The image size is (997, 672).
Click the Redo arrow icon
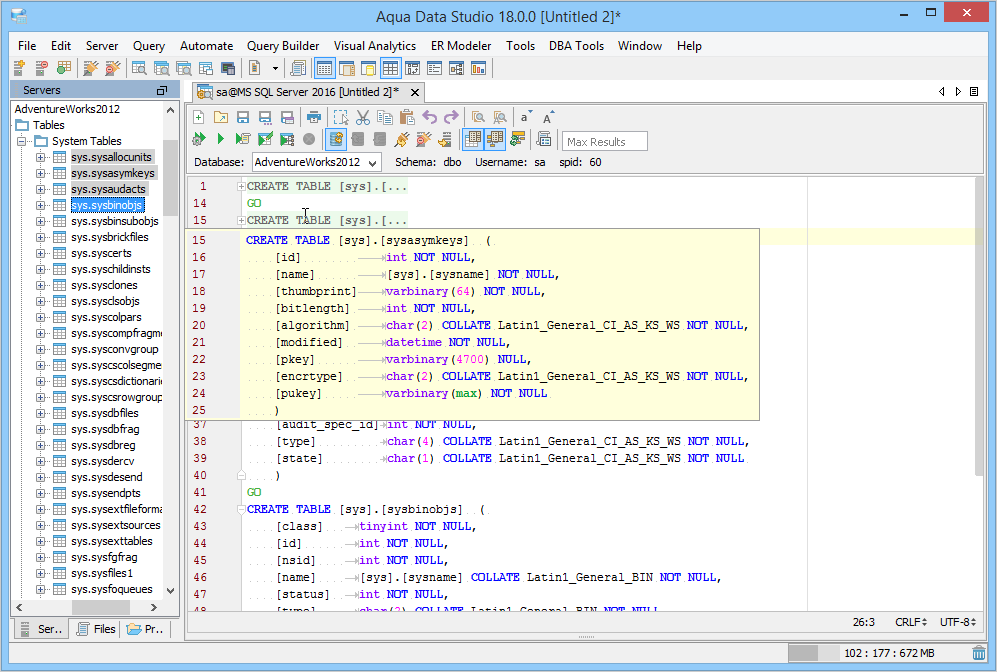(x=452, y=117)
